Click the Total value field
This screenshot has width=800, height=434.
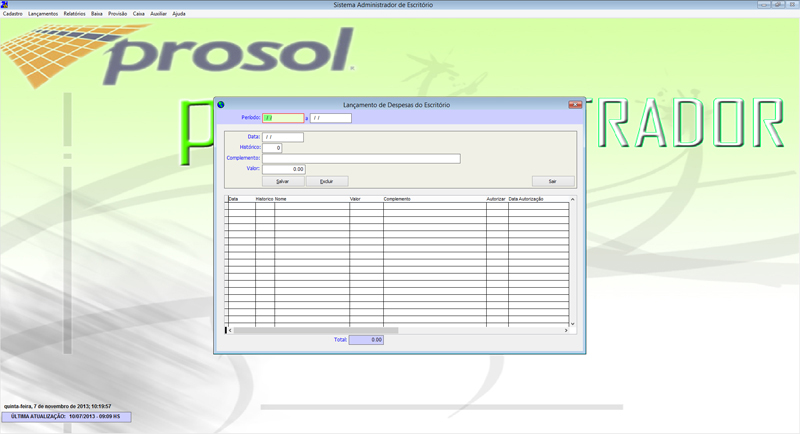click(366, 340)
